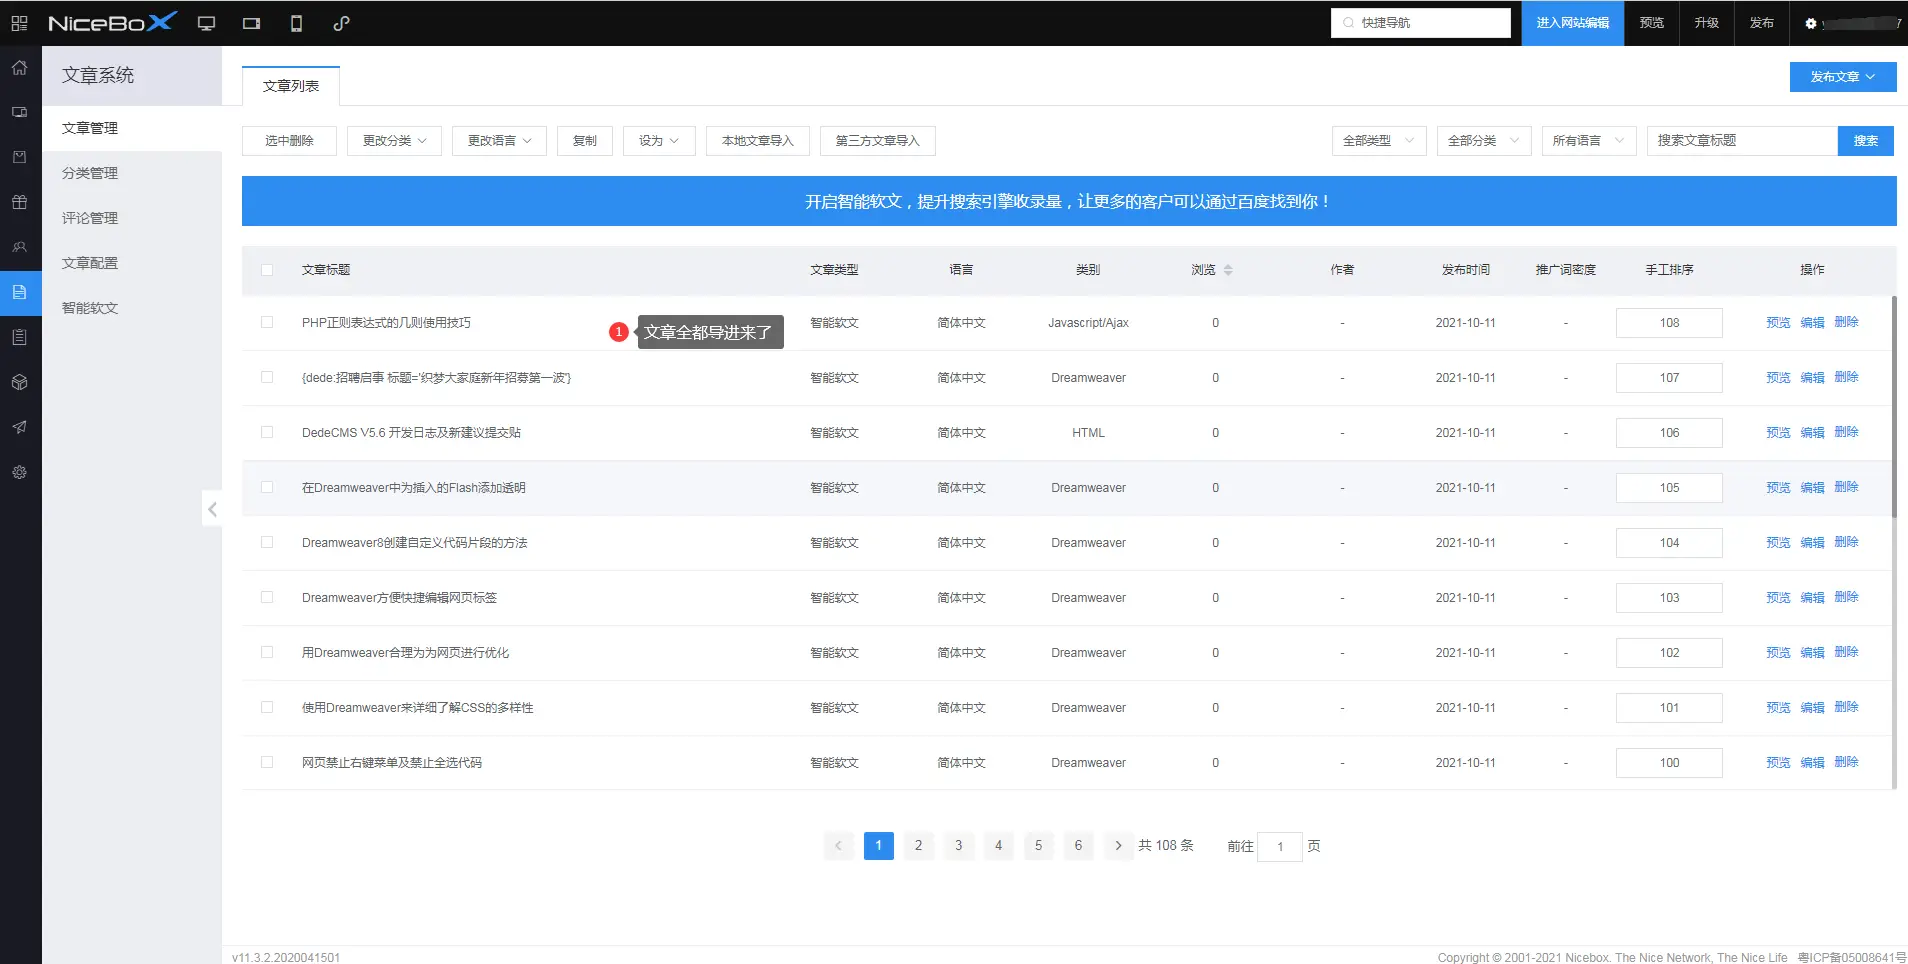The image size is (1908, 964).
Task: Open the 所有语言 filter dropdown
Action: click(1589, 141)
